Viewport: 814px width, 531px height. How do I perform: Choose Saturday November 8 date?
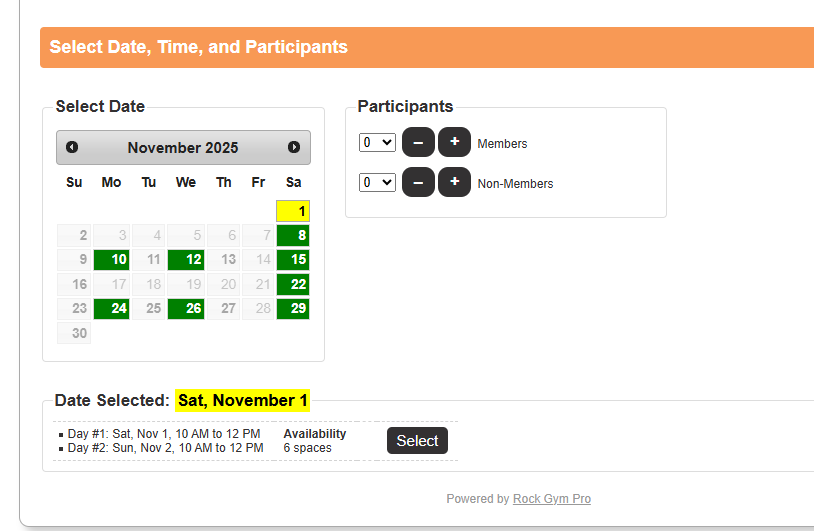(x=293, y=236)
